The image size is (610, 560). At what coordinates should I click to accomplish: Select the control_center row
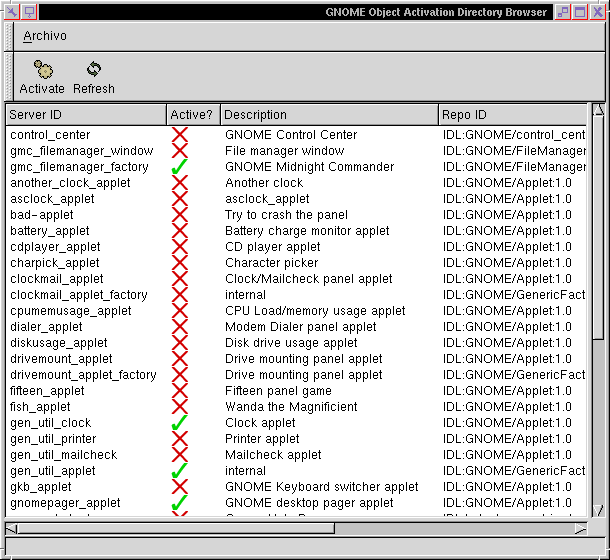pyautogui.click(x=296, y=135)
